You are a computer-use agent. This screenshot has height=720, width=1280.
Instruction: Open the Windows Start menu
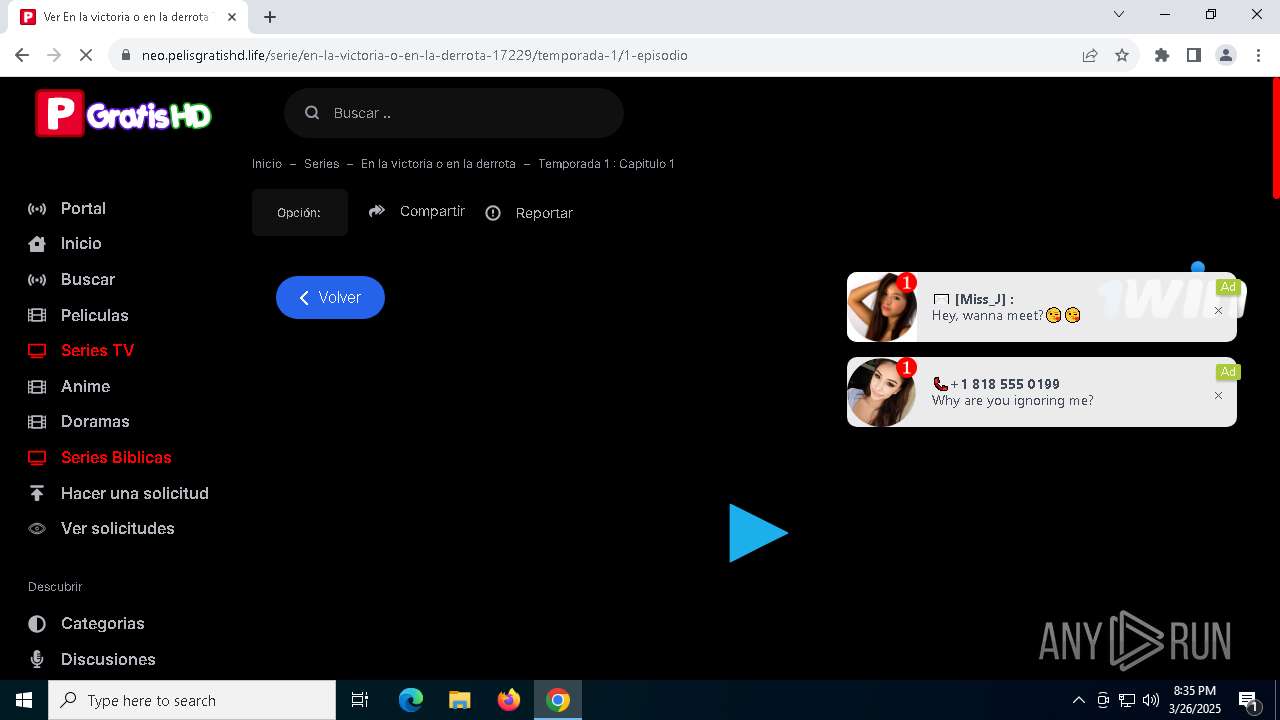(24, 700)
